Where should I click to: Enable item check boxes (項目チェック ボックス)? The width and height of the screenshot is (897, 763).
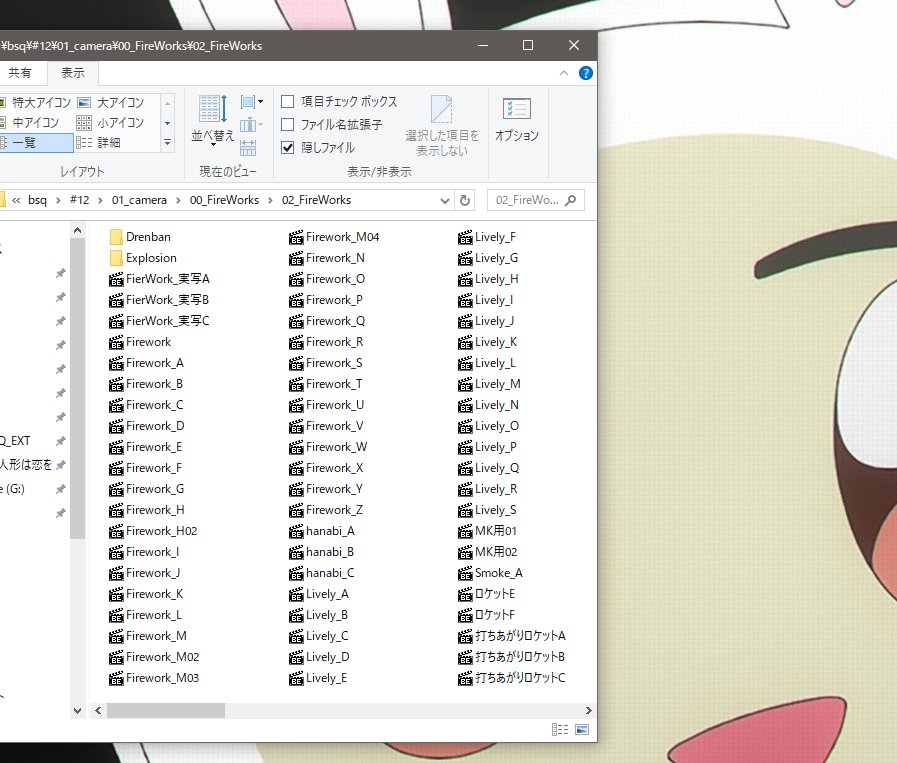[x=288, y=102]
